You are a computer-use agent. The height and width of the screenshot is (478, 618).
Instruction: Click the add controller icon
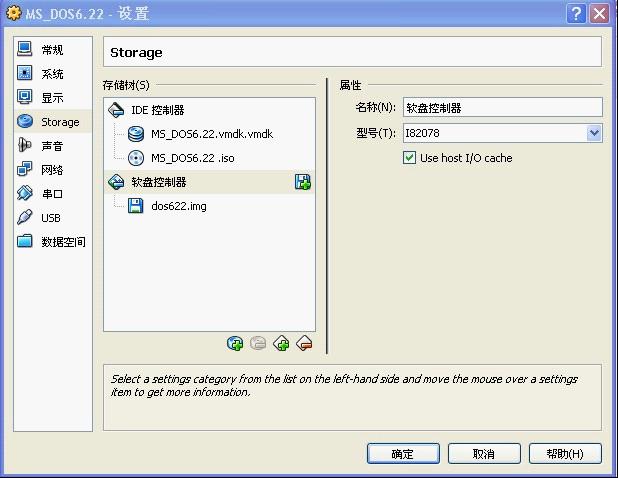(x=281, y=344)
